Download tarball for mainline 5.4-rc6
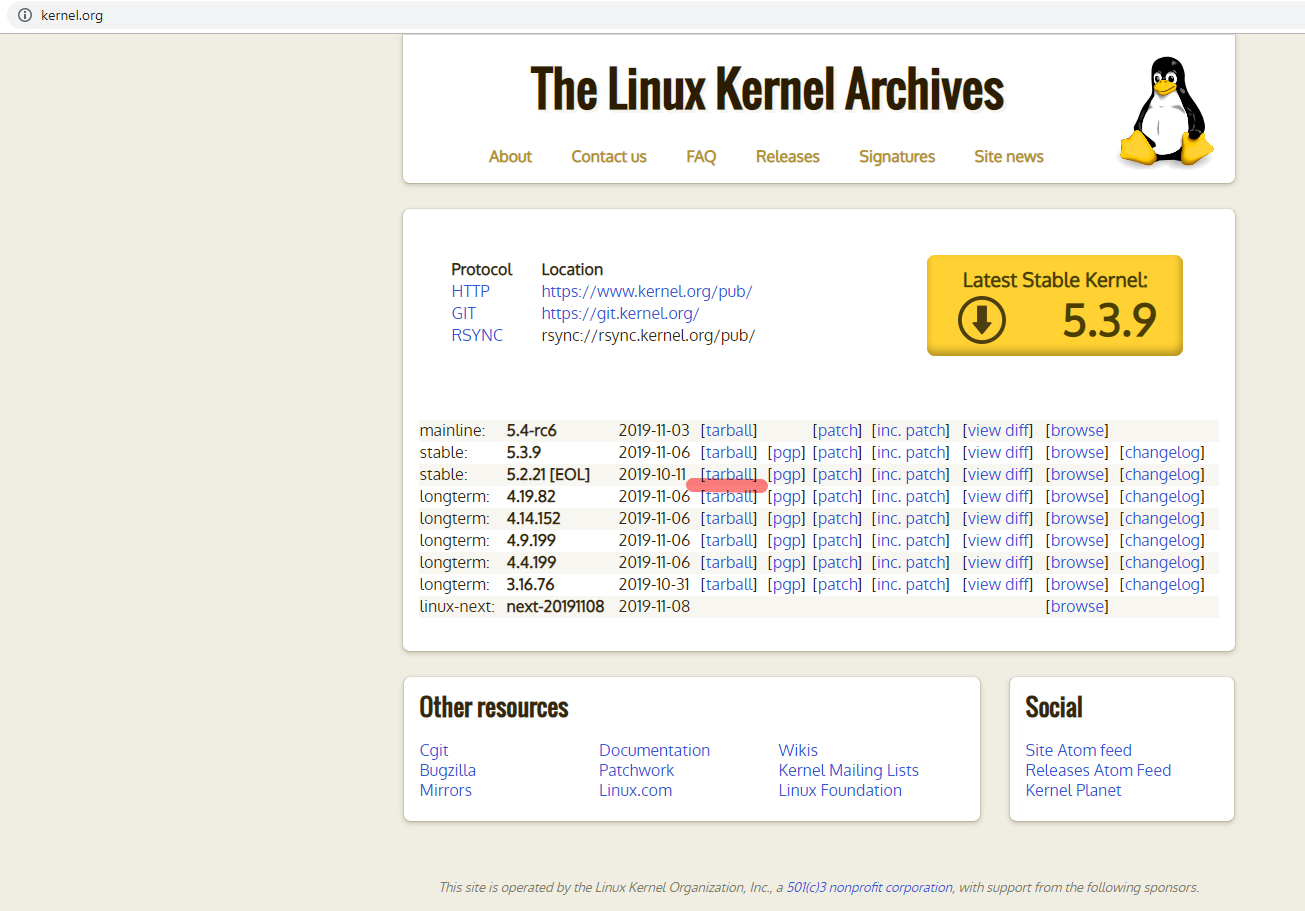1305x911 pixels. click(729, 430)
